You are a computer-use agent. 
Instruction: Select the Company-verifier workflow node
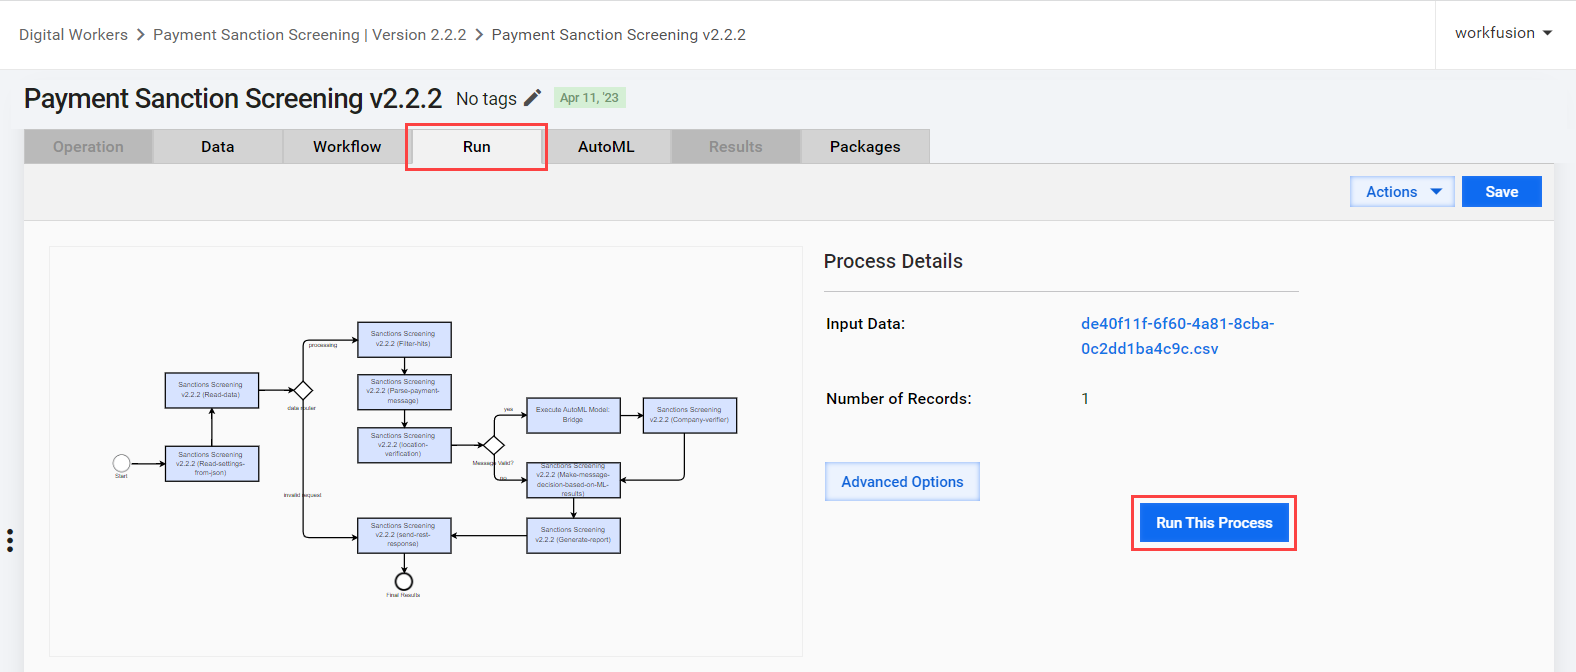tap(689, 415)
